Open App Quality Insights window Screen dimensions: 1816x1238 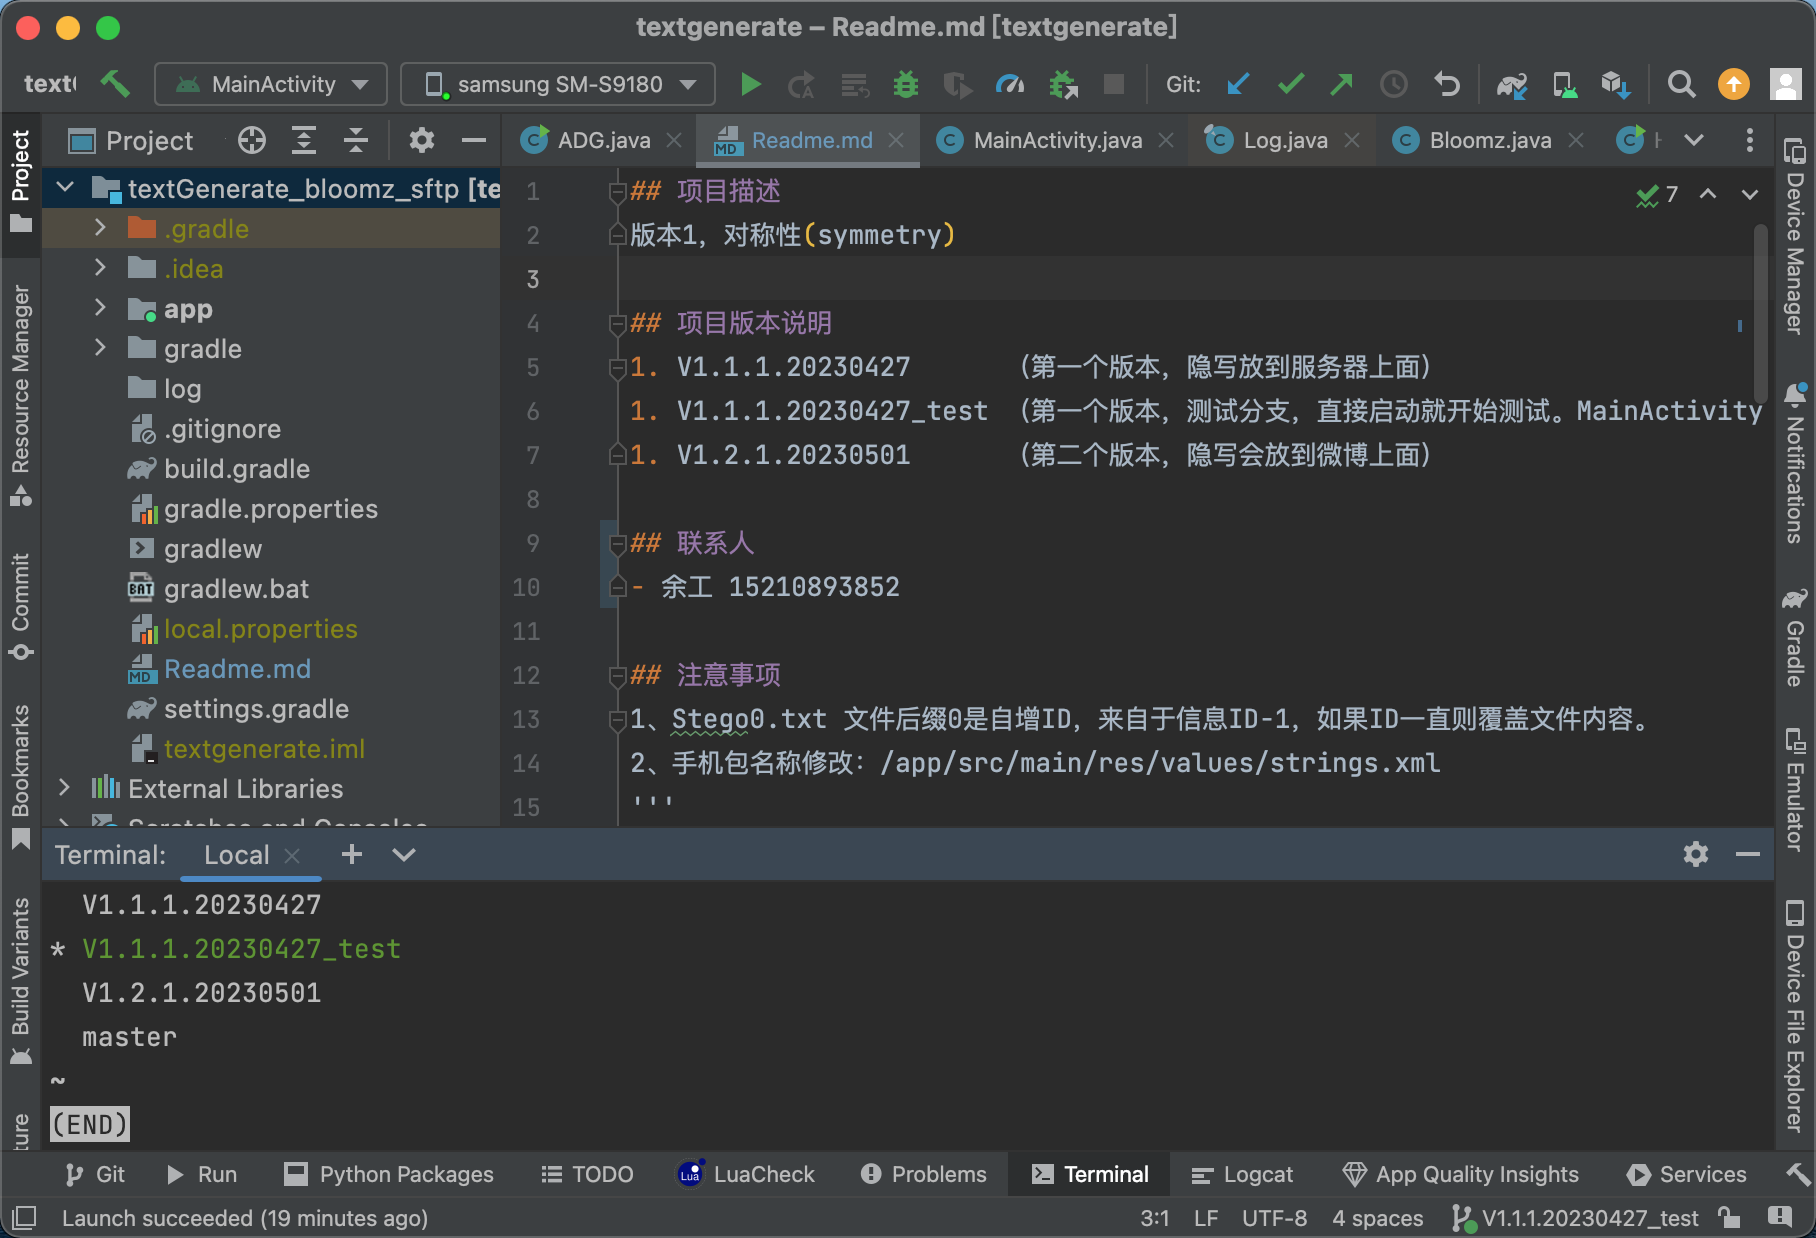1460,1174
